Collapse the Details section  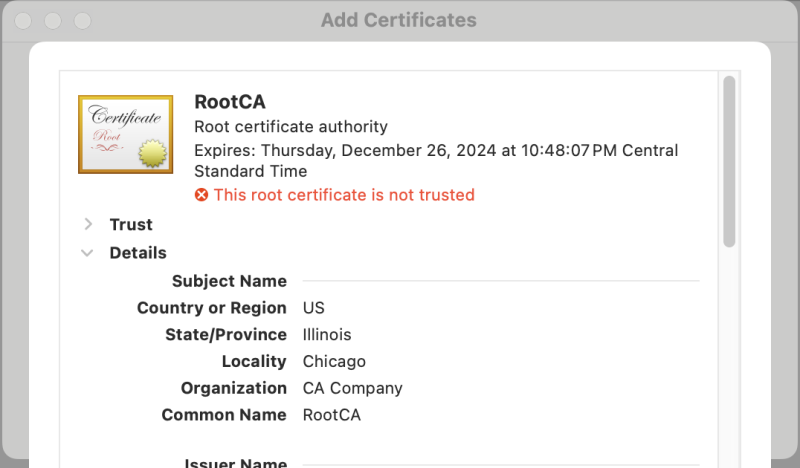[88, 253]
